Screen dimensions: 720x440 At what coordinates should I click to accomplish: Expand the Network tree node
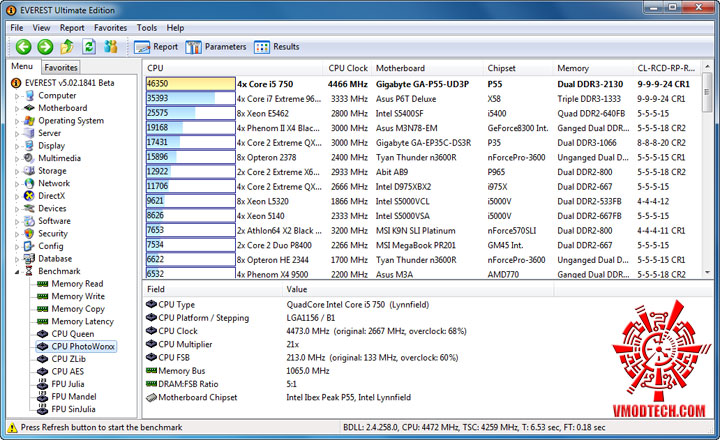click(17, 184)
